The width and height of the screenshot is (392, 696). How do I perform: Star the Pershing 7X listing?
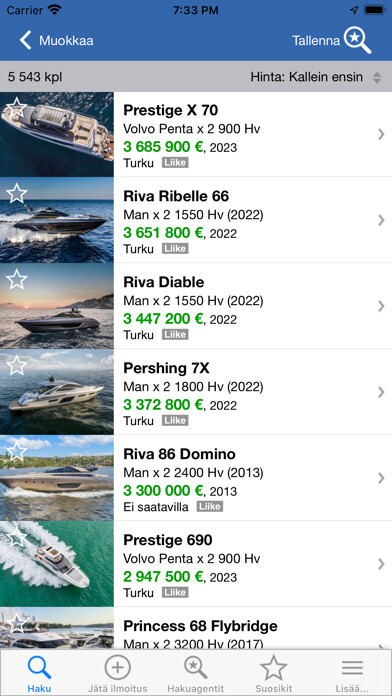click(17, 365)
